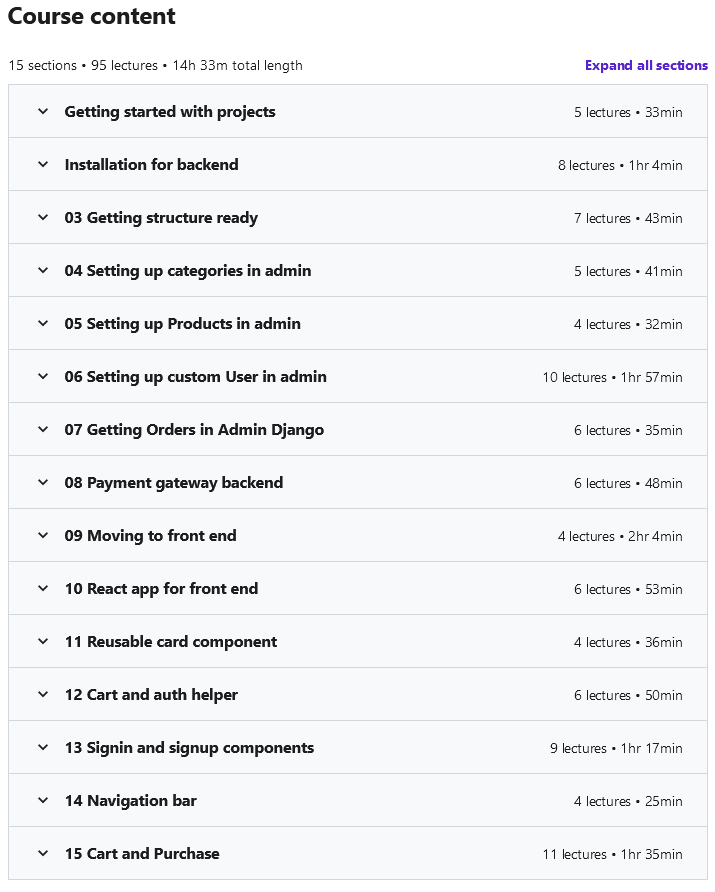Viewport: 715px width, 892px height.
Task: Expand the Getting started with projects chevron
Action: coord(43,111)
